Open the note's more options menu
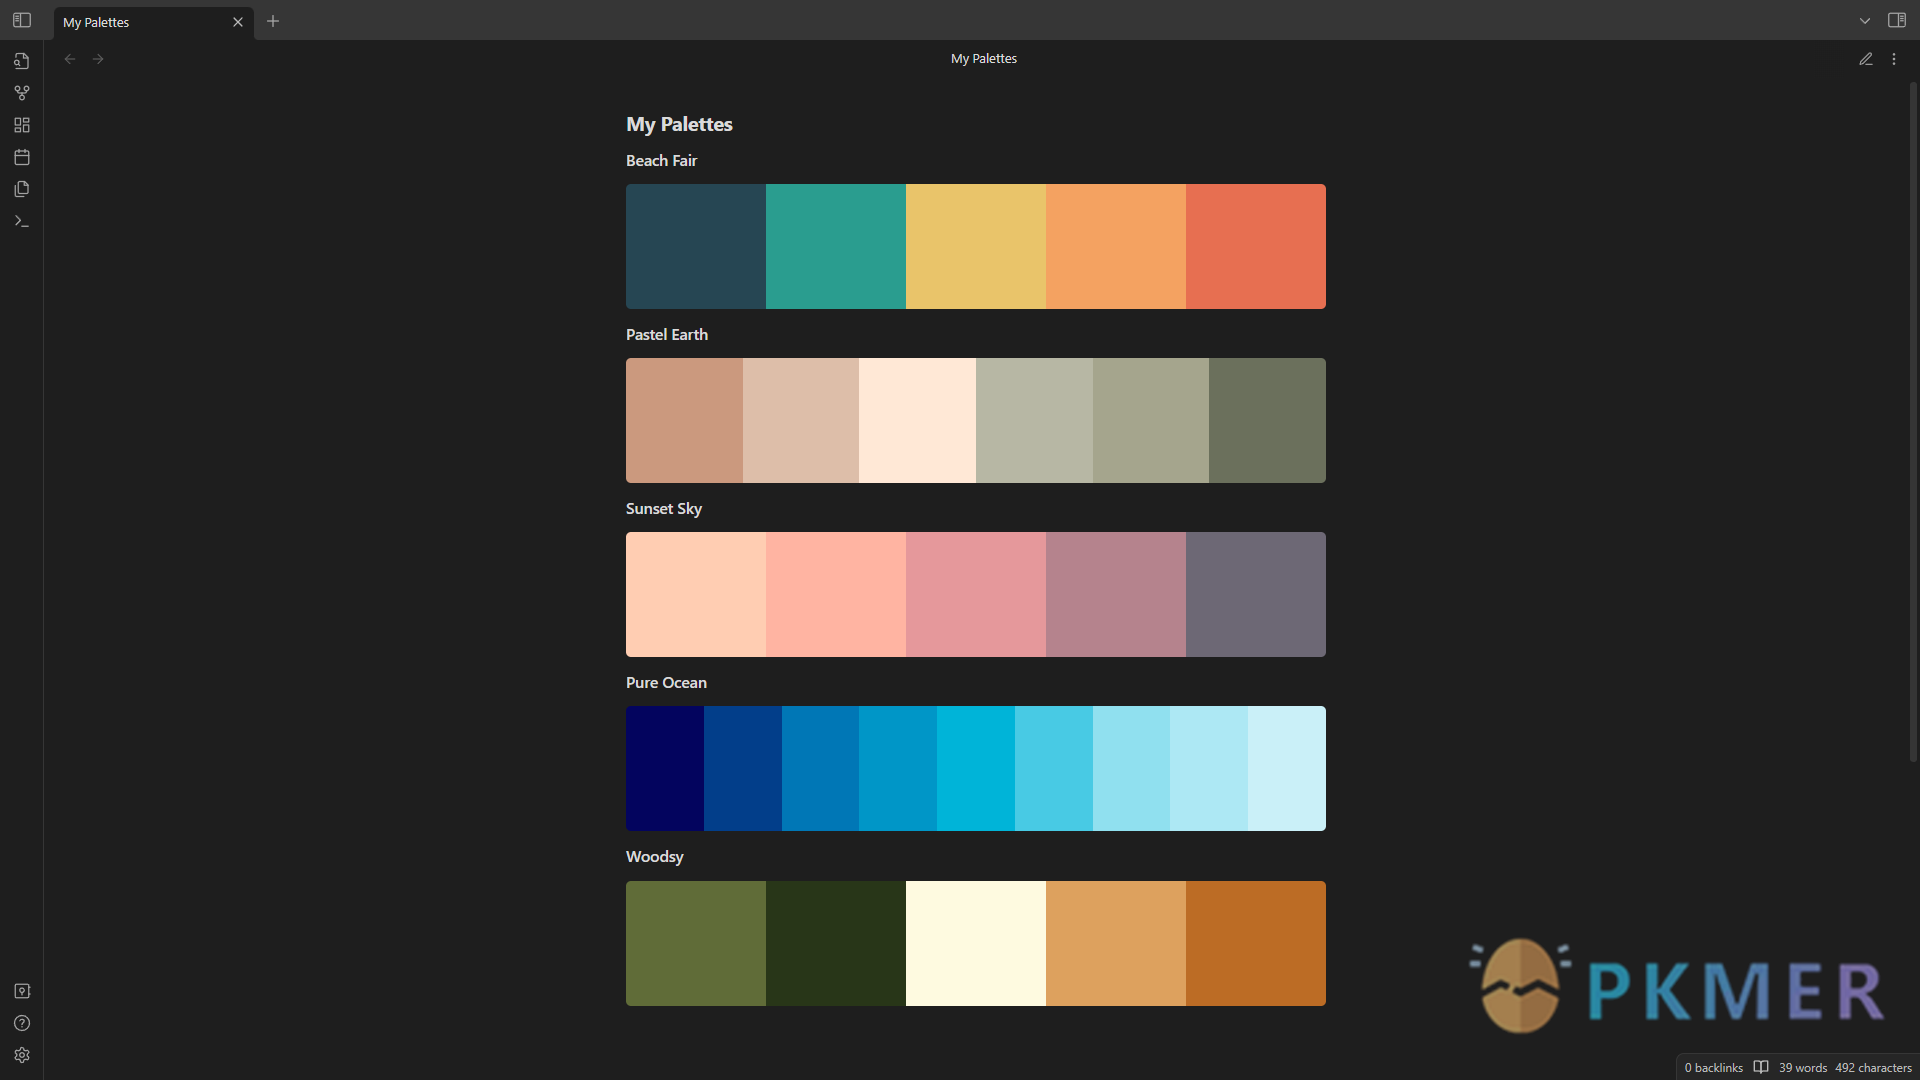The height and width of the screenshot is (1080, 1920). (x=1895, y=58)
